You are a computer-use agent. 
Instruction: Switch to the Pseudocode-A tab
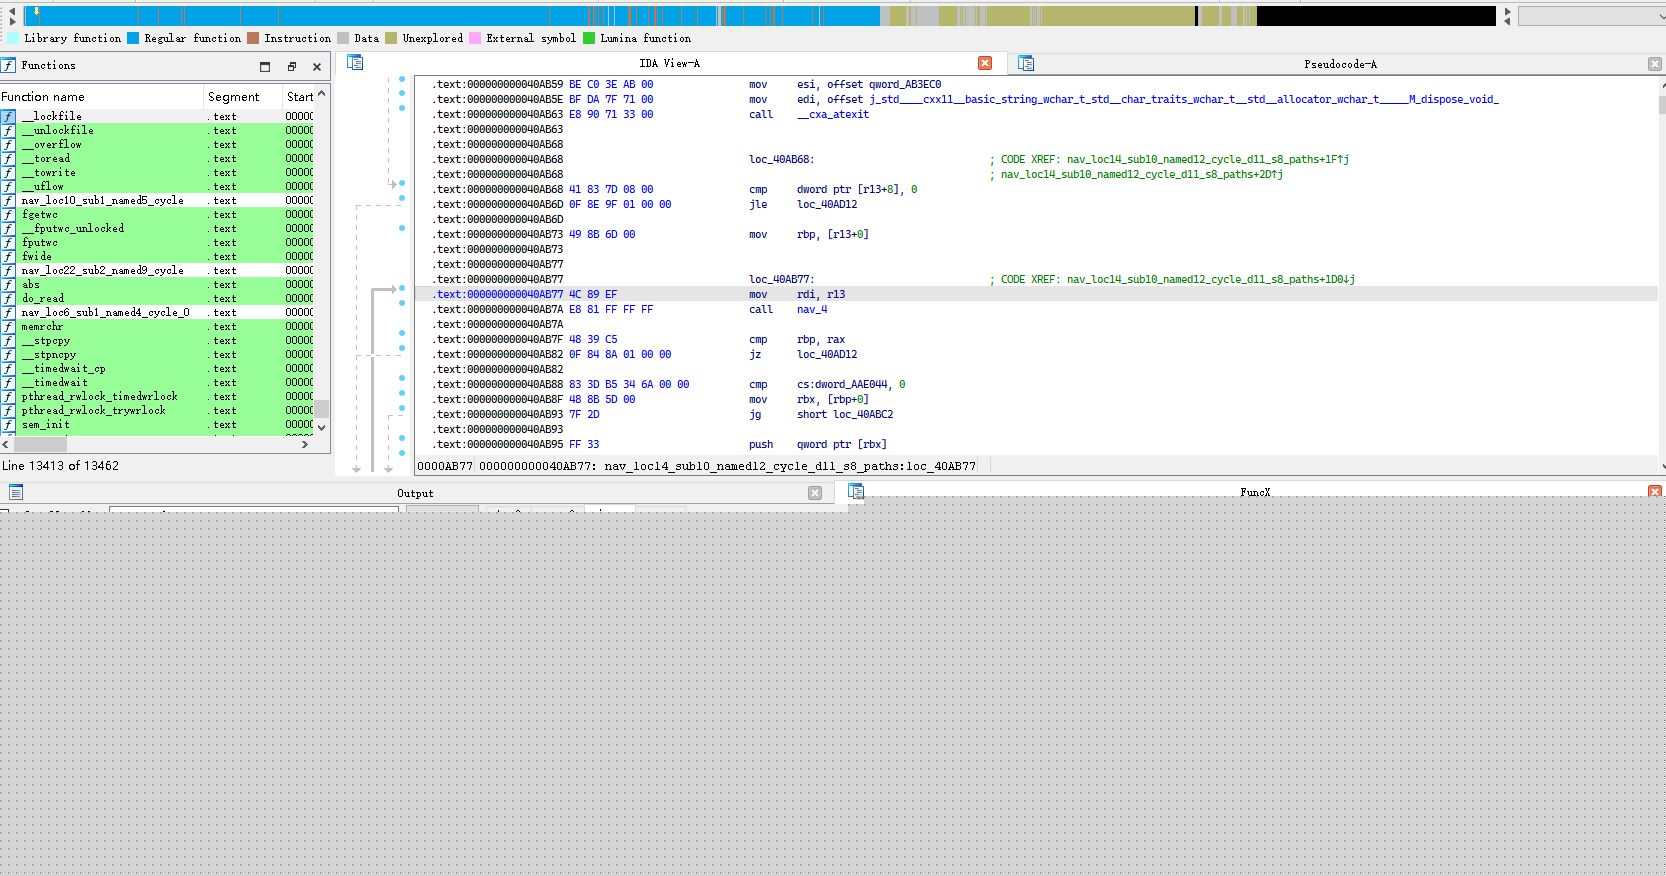click(1340, 64)
